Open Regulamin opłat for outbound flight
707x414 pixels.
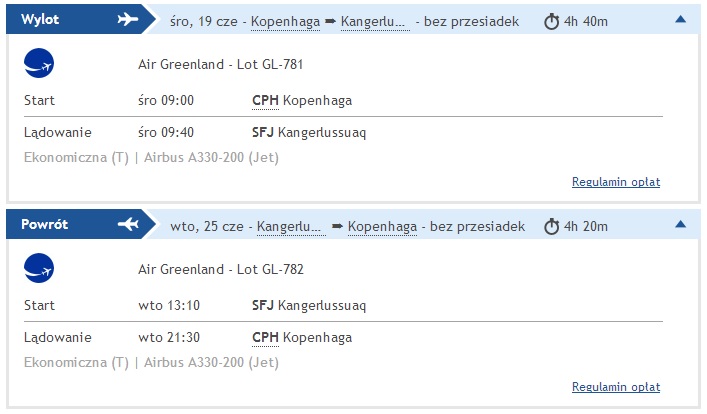[616, 182]
